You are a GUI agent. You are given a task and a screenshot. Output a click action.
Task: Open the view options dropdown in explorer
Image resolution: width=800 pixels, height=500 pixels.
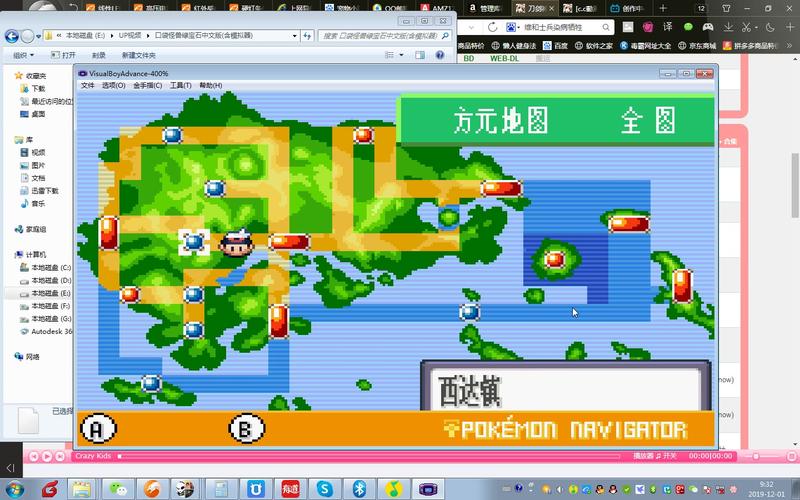coord(401,55)
